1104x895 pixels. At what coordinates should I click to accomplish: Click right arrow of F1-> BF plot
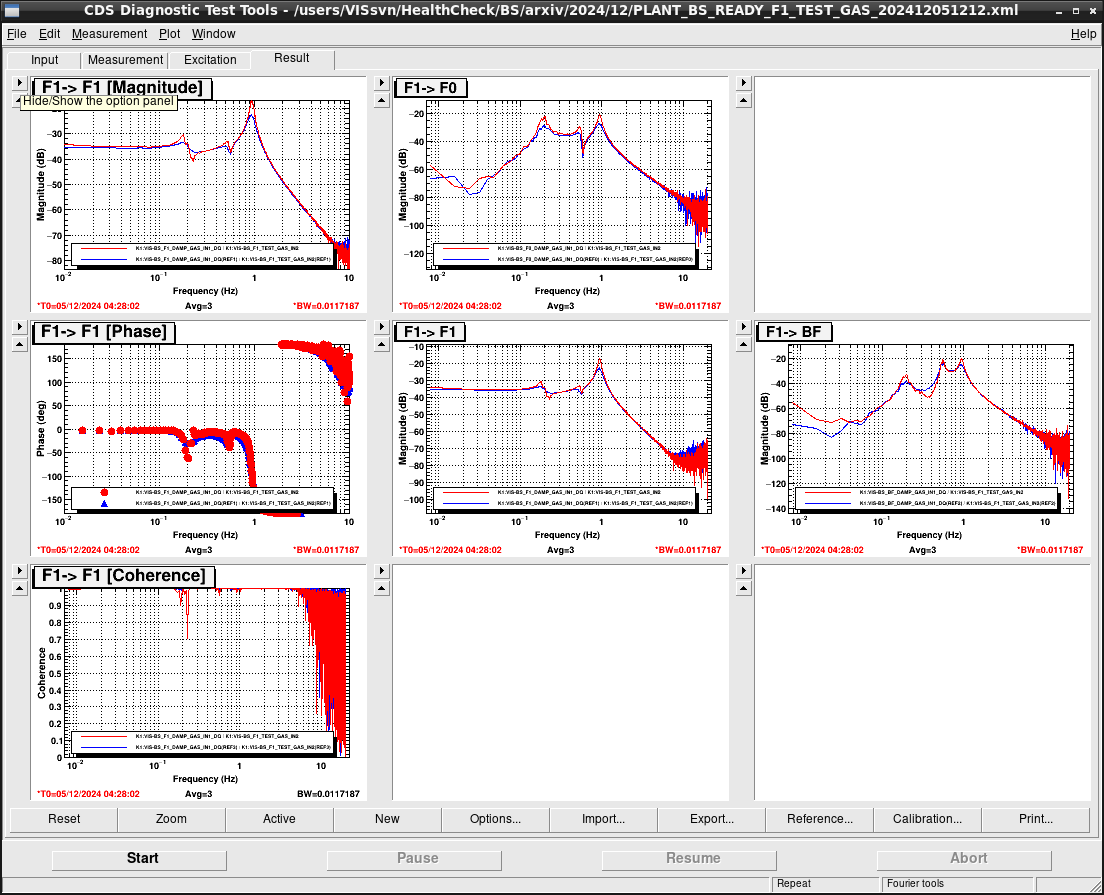(744, 327)
